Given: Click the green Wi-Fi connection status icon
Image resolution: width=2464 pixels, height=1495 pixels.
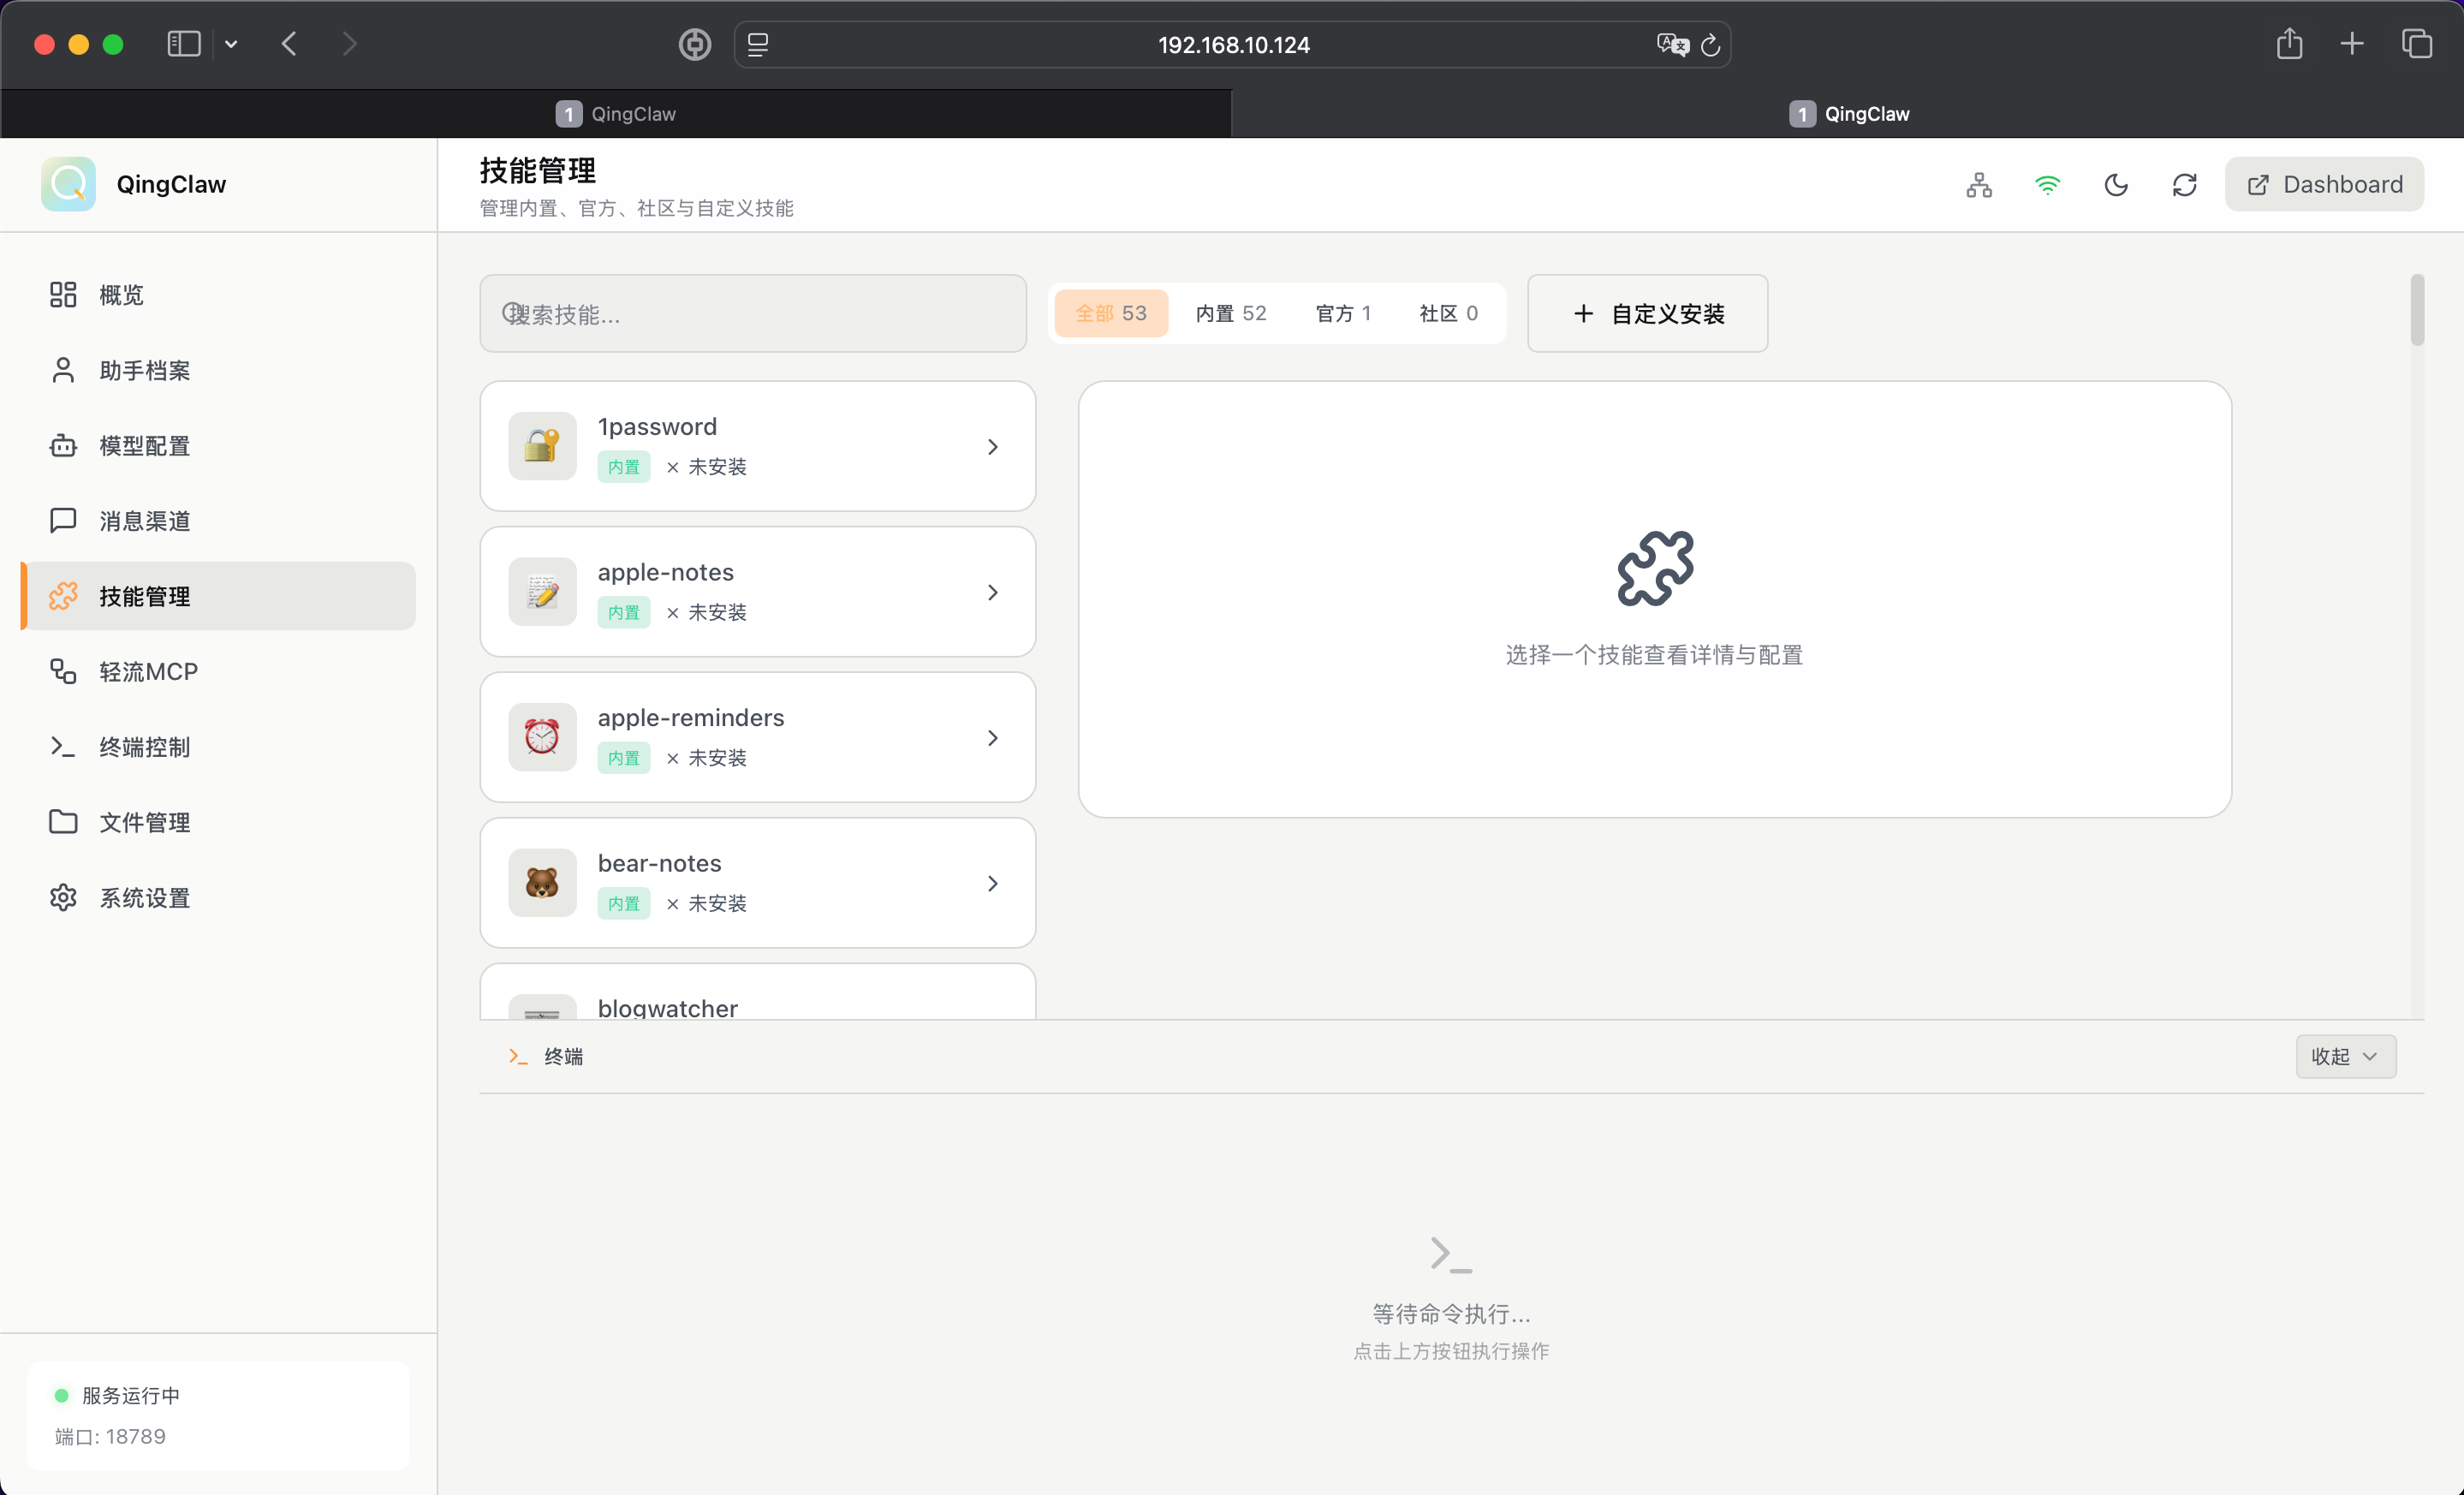Looking at the screenshot, I should click(x=2047, y=185).
